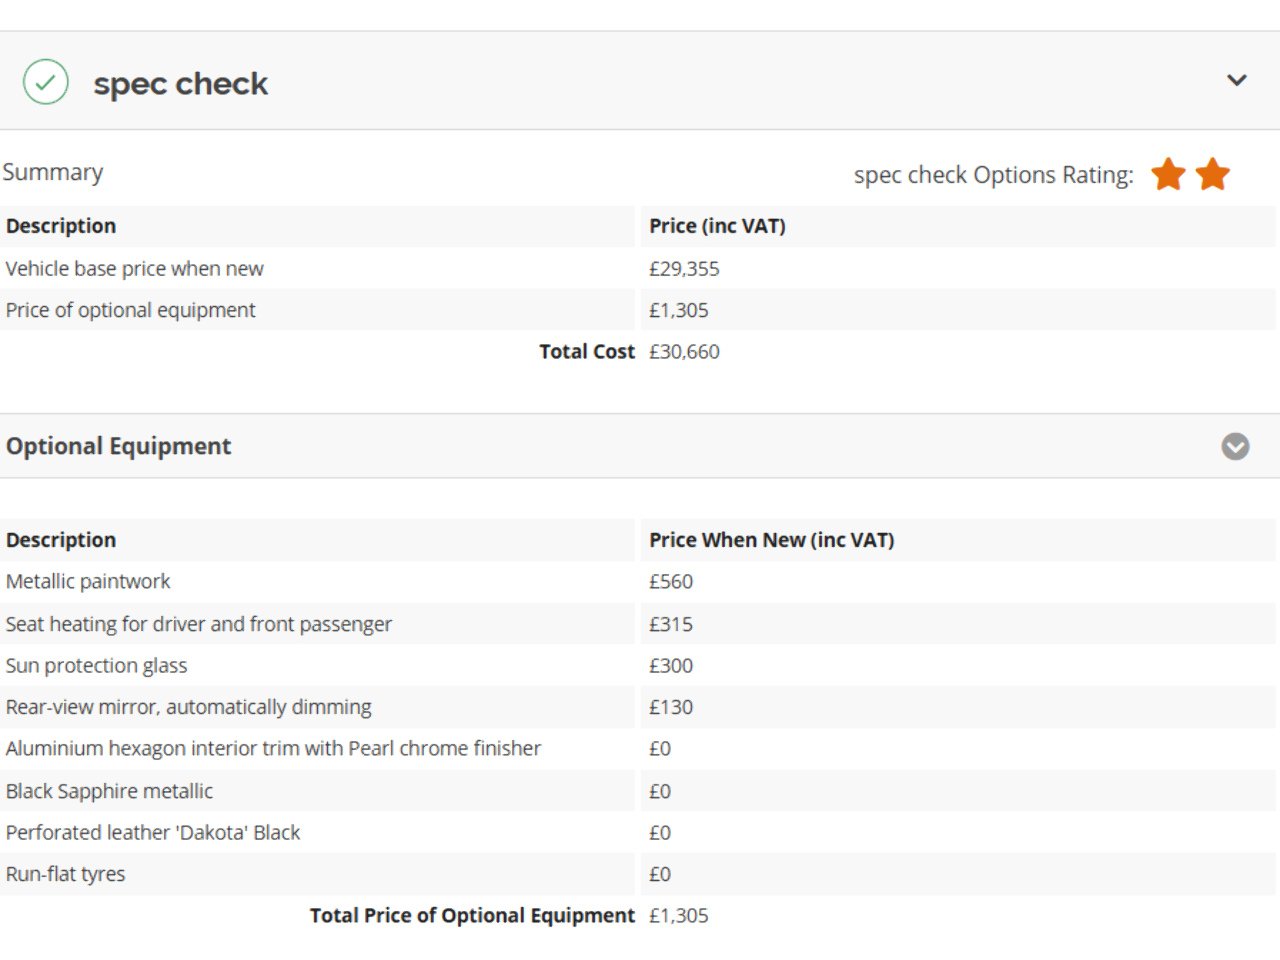This screenshot has height=960, width=1280.
Task: Click the second orange rating star
Action: [1212, 174]
